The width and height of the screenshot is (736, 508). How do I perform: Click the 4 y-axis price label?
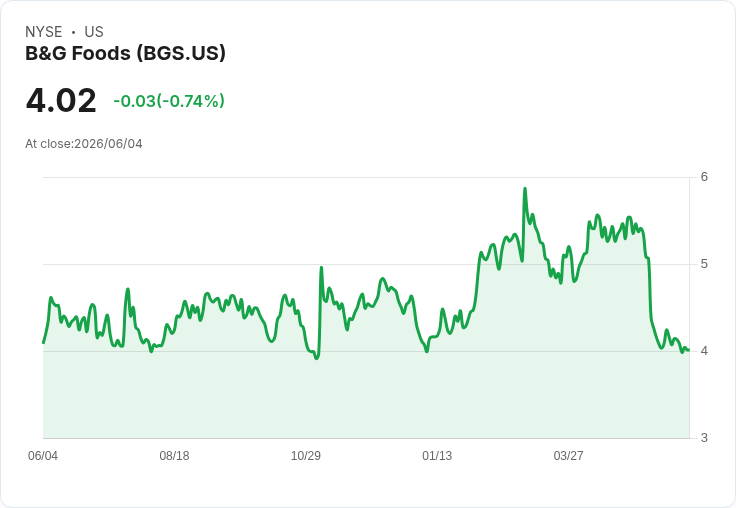(x=704, y=351)
